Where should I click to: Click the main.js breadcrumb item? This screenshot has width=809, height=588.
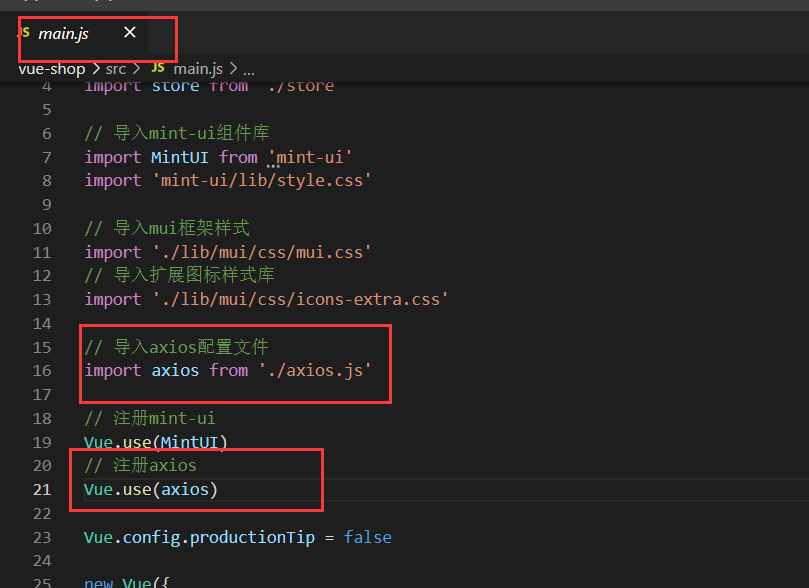198,69
